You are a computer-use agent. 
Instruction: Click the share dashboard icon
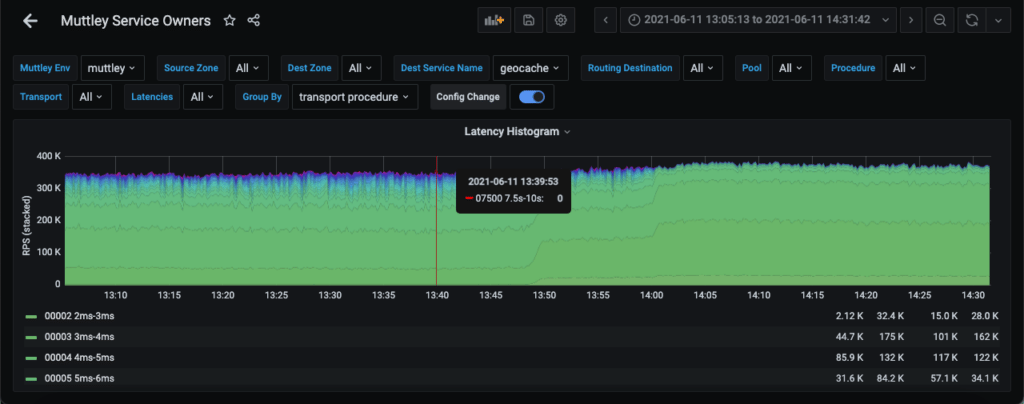click(x=254, y=20)
